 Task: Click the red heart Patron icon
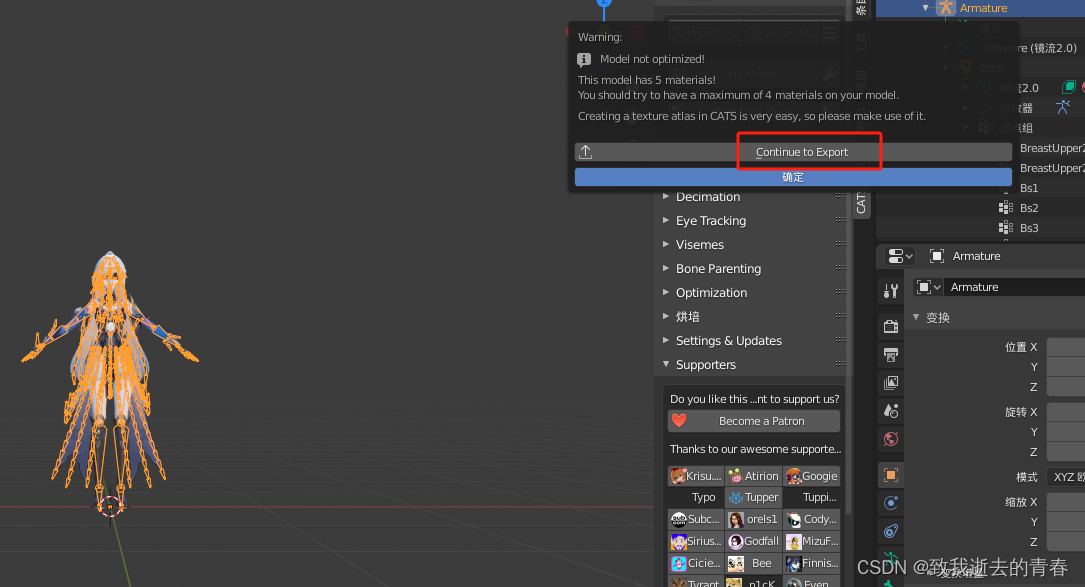click(680, 421)
